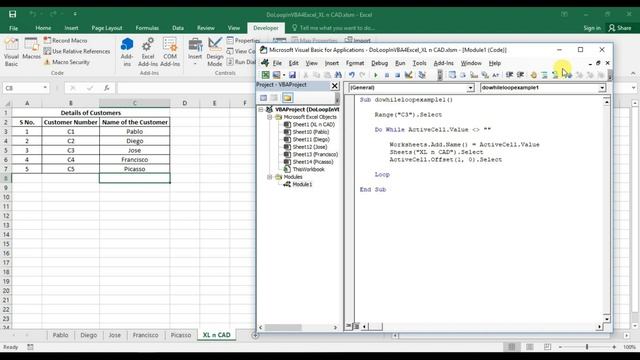Click the Insert Function fx icon

click(107, 88)
